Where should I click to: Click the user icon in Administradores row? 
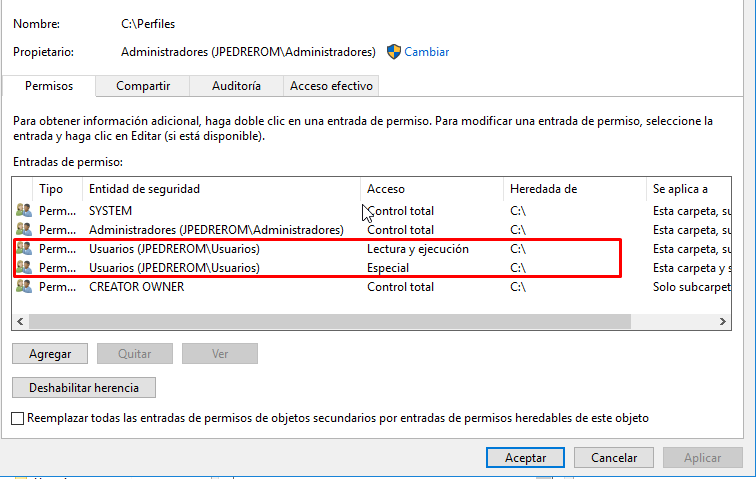click(x=24, y=230)
